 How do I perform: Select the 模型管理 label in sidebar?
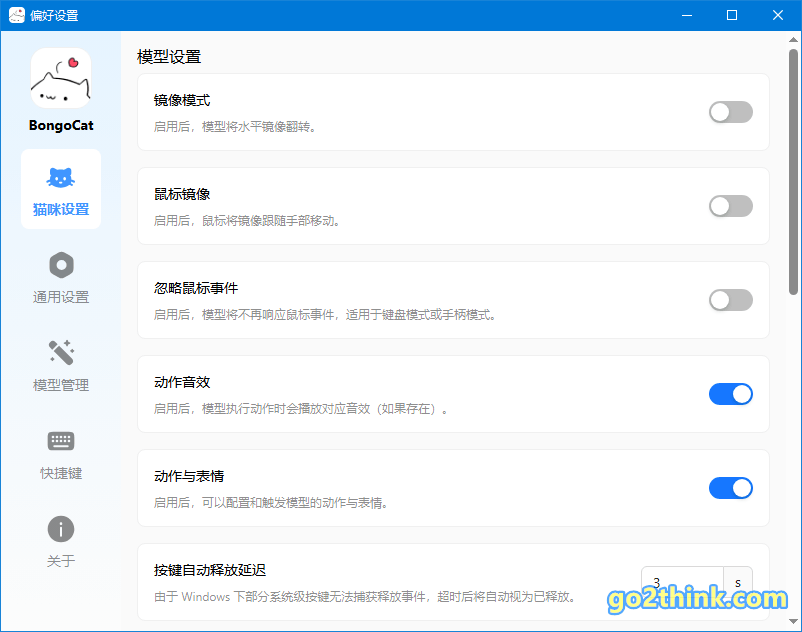point(61,385)
